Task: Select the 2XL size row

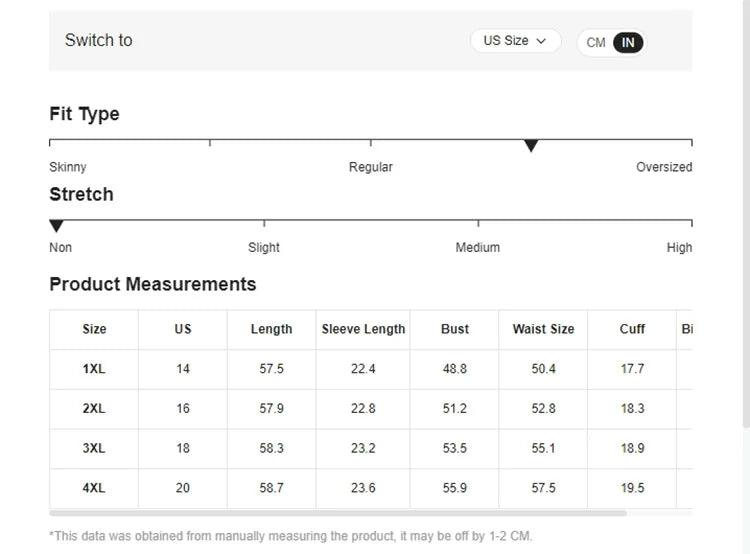Action: [94, 409]
